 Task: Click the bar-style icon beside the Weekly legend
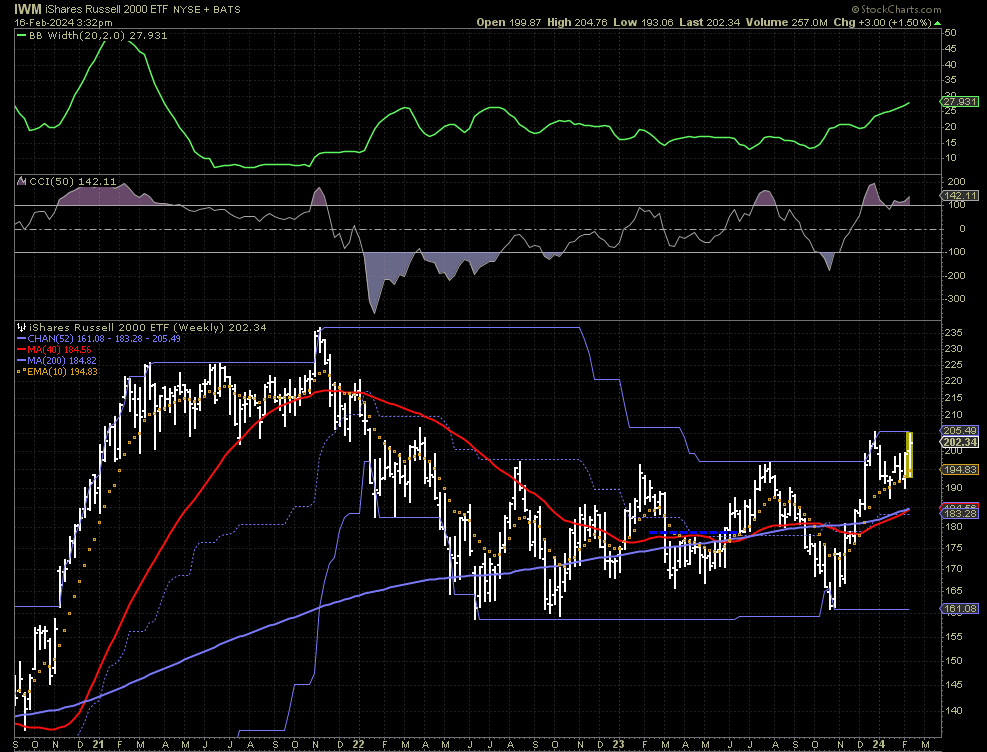(21, 327)
